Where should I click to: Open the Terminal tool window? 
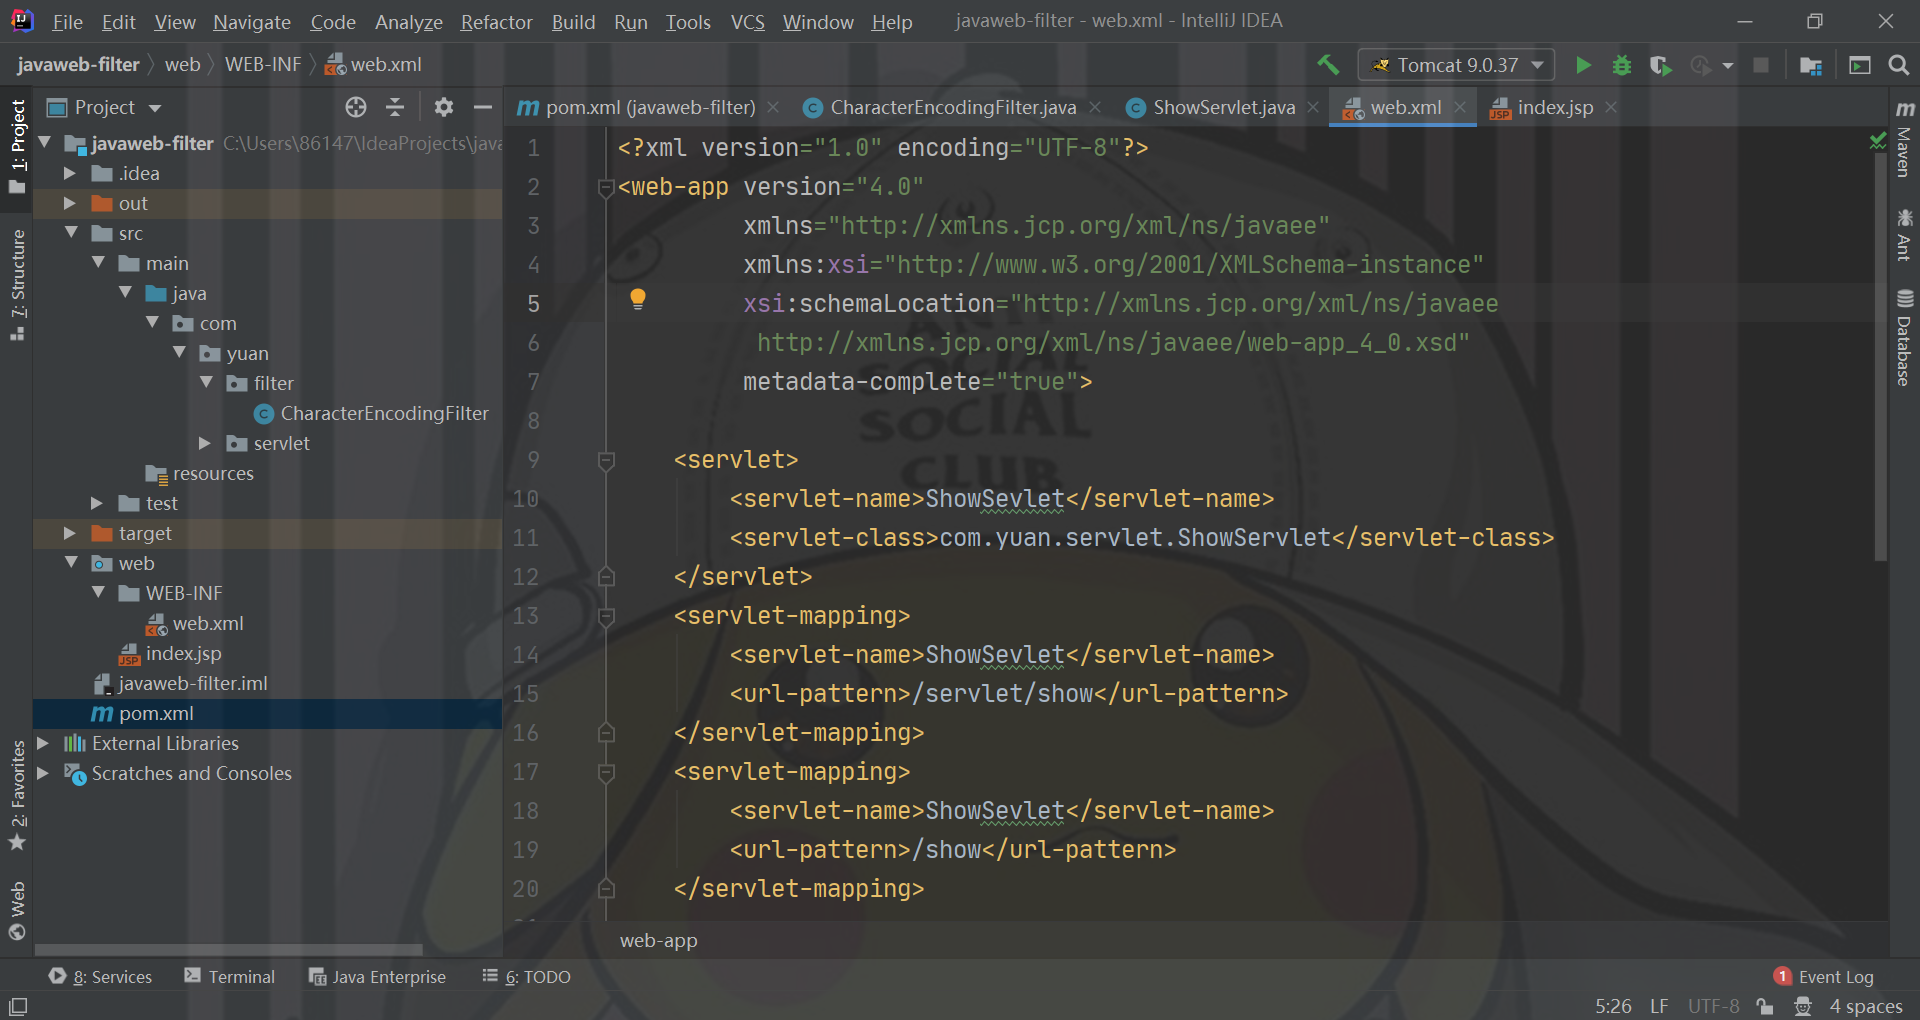[x=230, y=977]
